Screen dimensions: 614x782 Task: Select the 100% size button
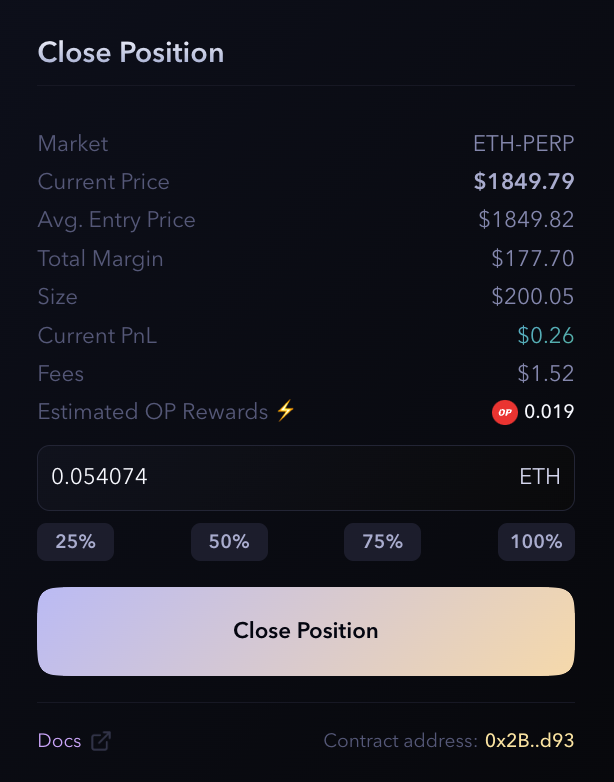tap(536, 542)
